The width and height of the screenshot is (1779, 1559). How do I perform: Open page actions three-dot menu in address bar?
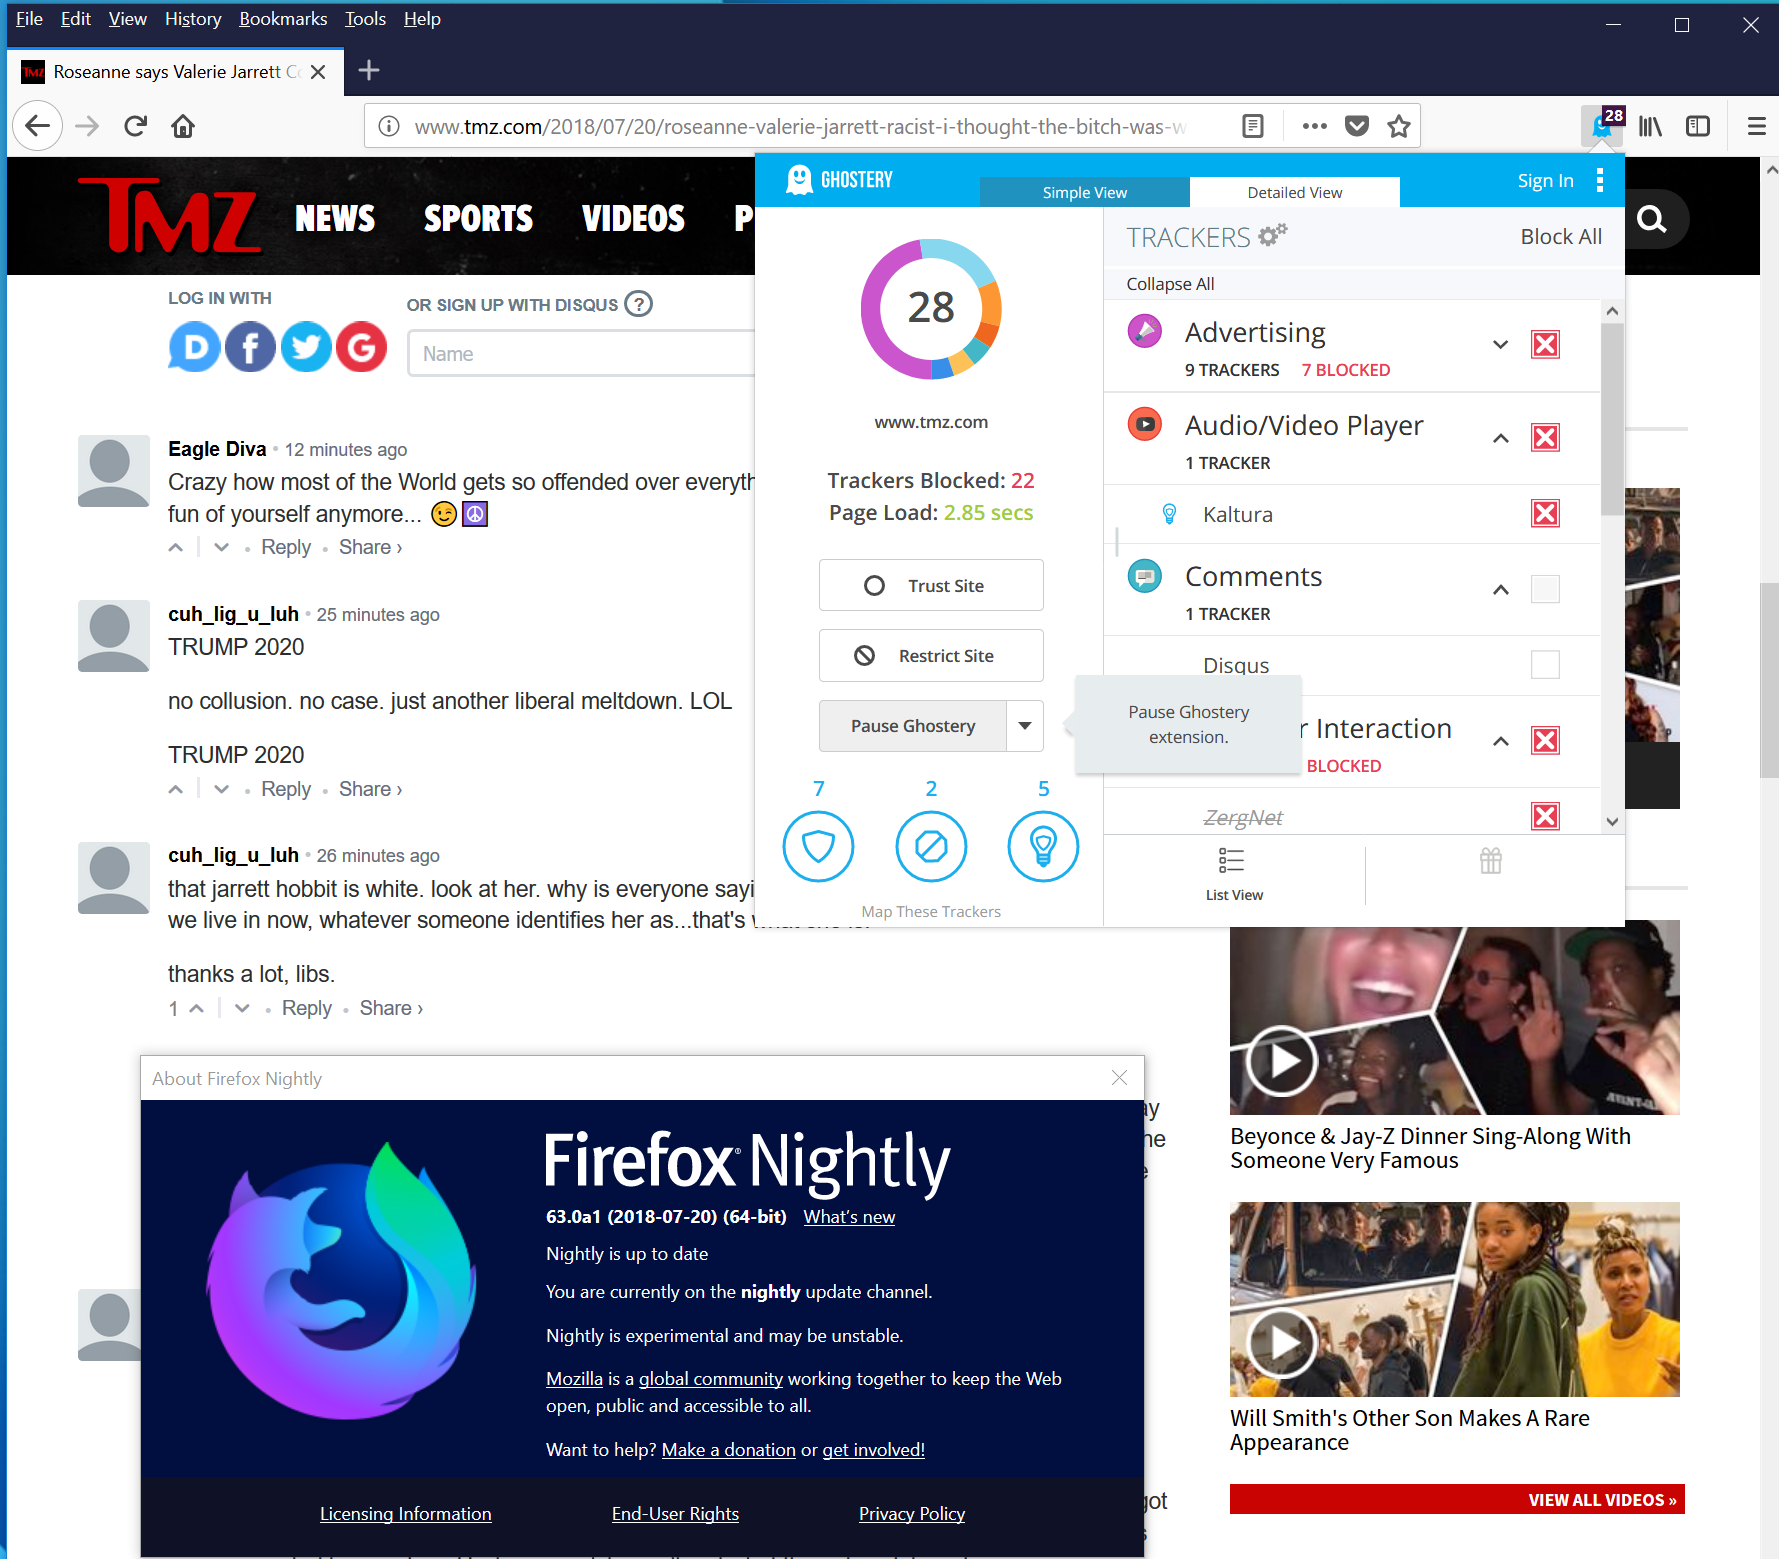click(1315, 126)
